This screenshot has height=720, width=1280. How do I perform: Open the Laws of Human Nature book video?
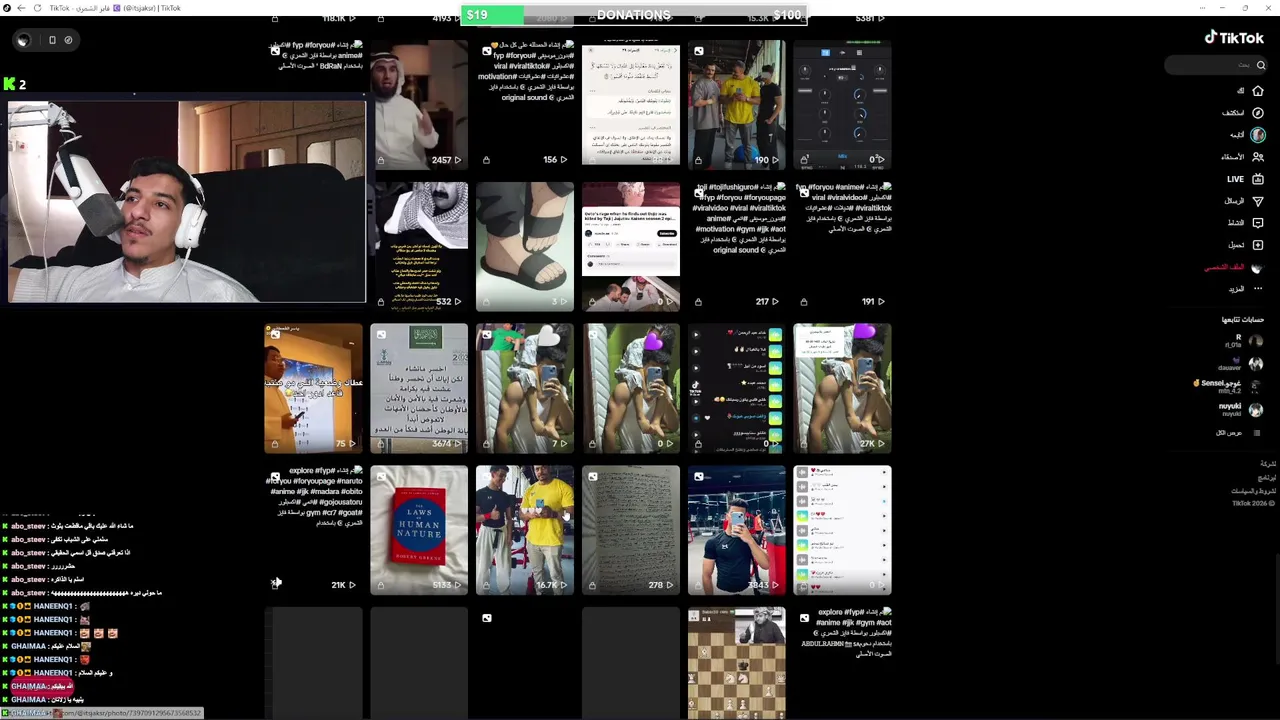[x=419, y=530]
